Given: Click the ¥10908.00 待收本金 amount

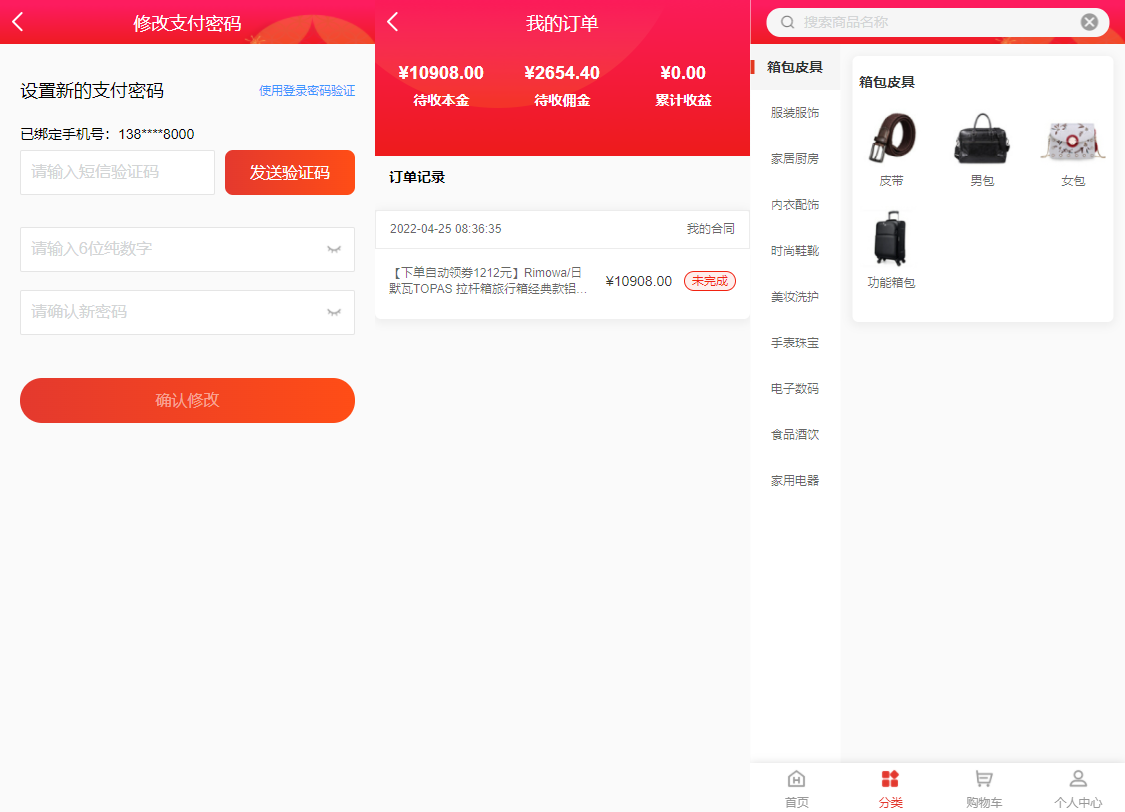Looking at the screenshot, I should (441, 73).
